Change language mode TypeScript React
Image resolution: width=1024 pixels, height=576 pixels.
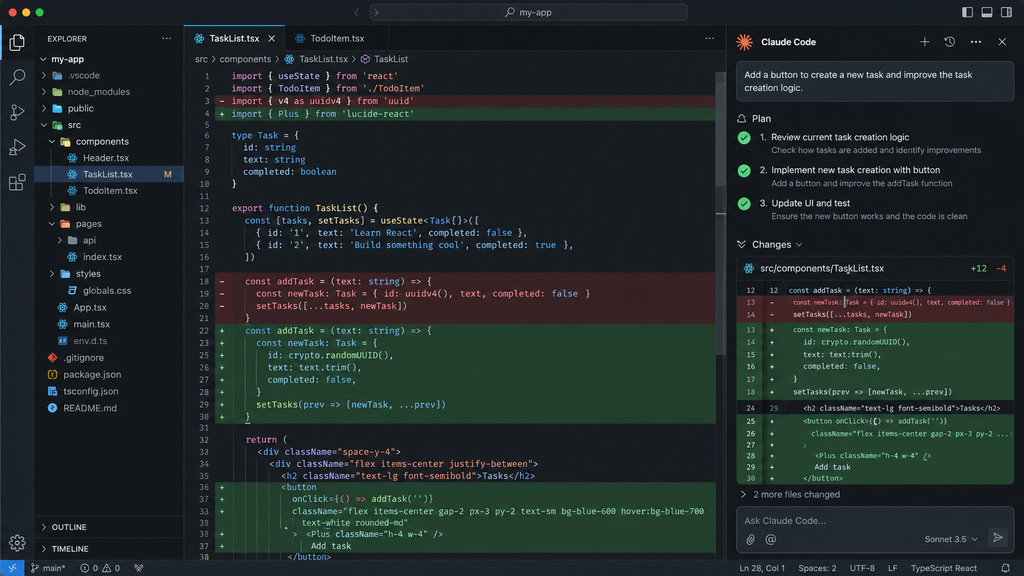[944, 568]
